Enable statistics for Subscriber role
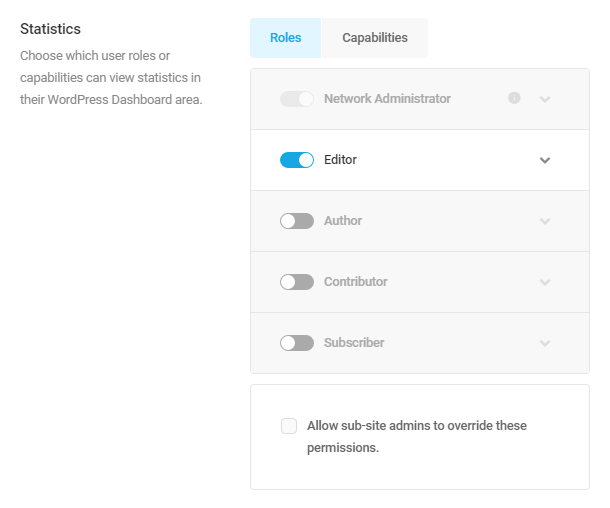 tap(297, 343)
